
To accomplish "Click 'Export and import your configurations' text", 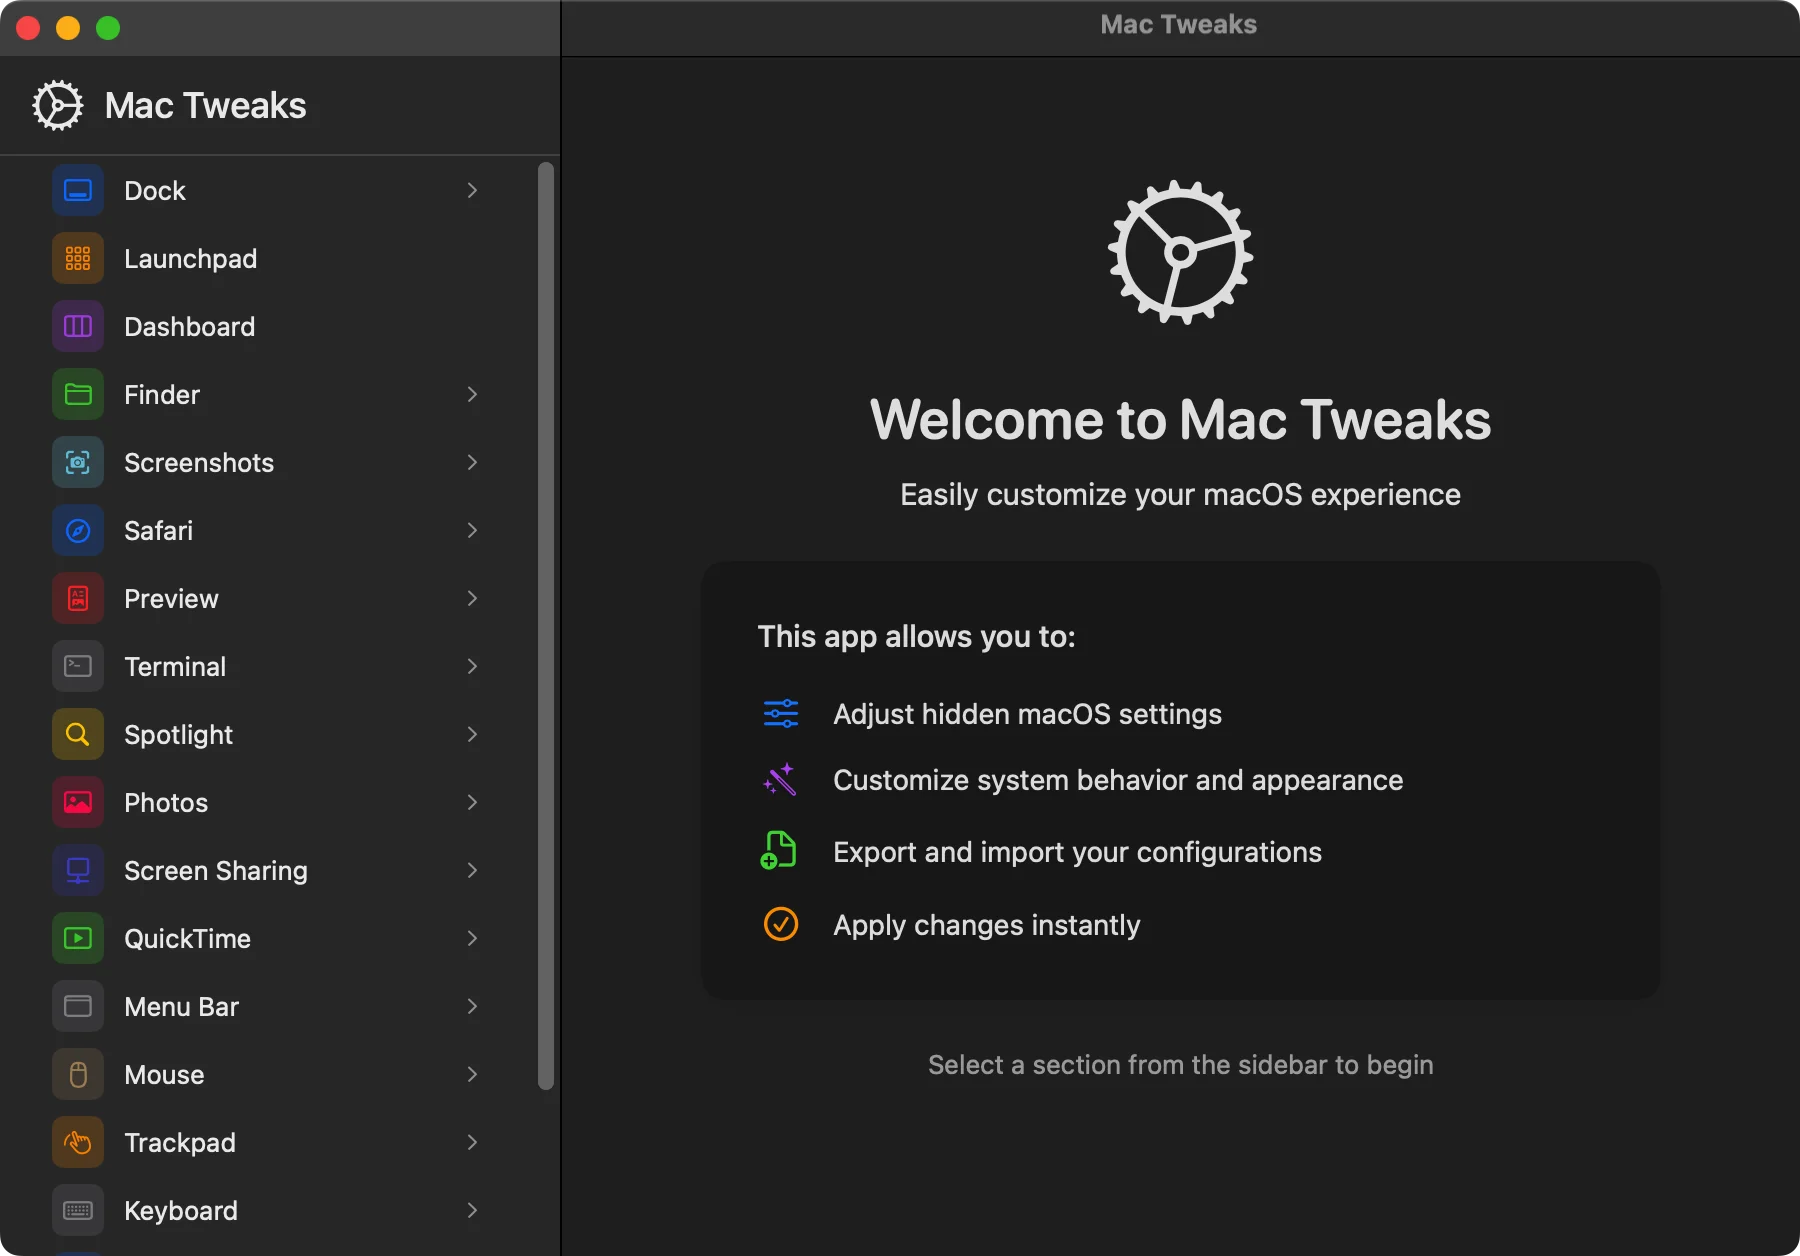I will pos(1078,852).
